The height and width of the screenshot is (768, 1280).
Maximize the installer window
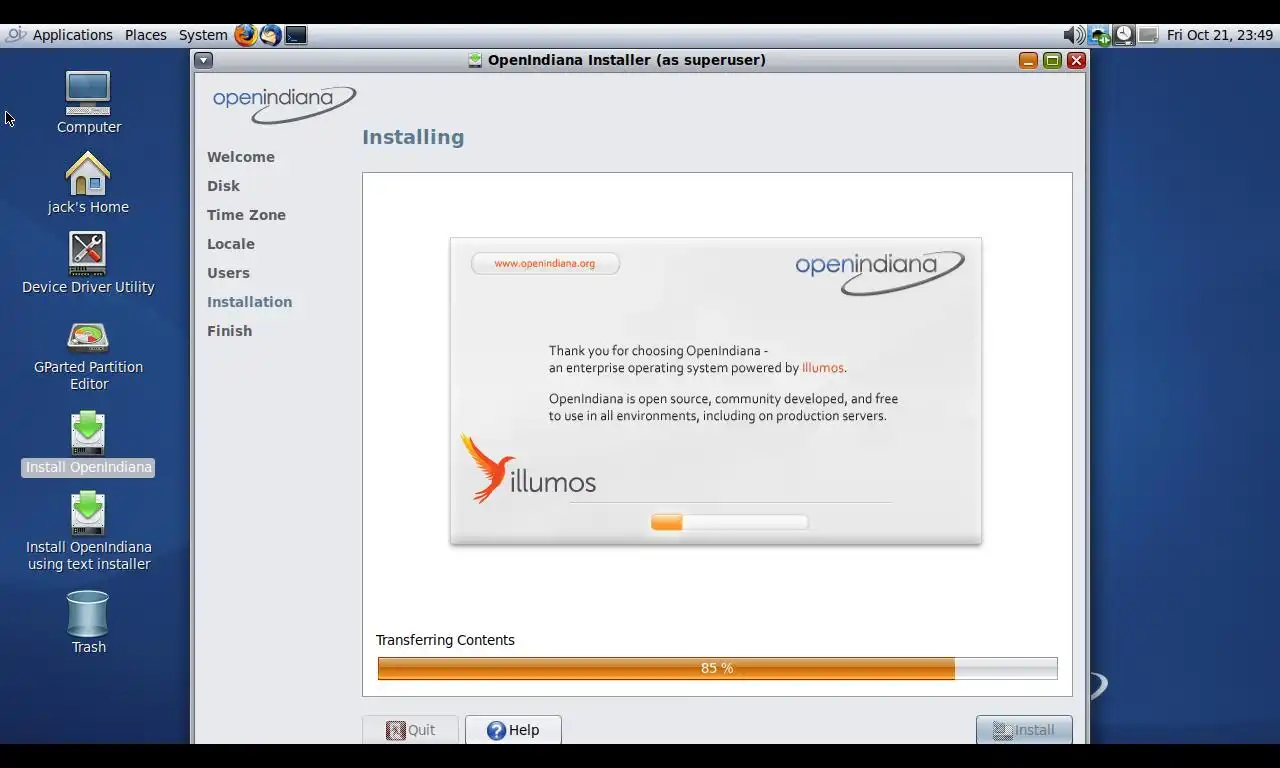[1052, 60]
